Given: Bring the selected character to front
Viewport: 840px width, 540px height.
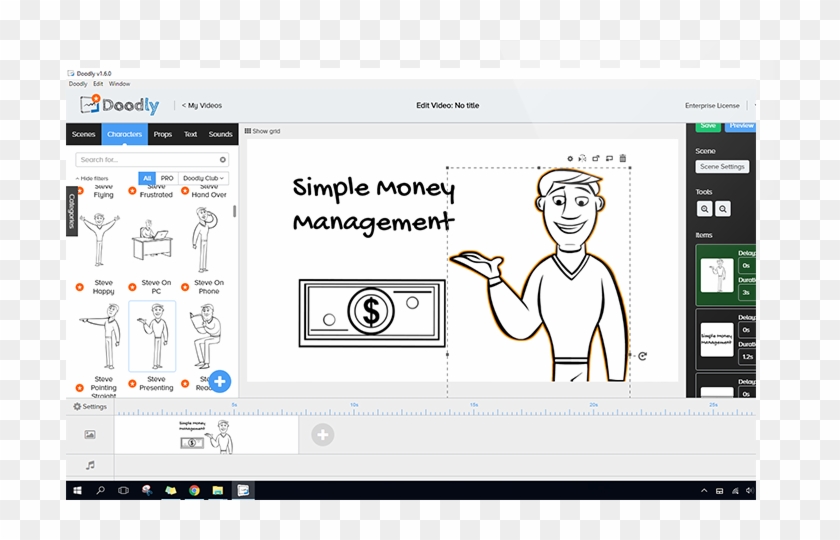Looking at the screenshot, I should [x=596, y=159].
